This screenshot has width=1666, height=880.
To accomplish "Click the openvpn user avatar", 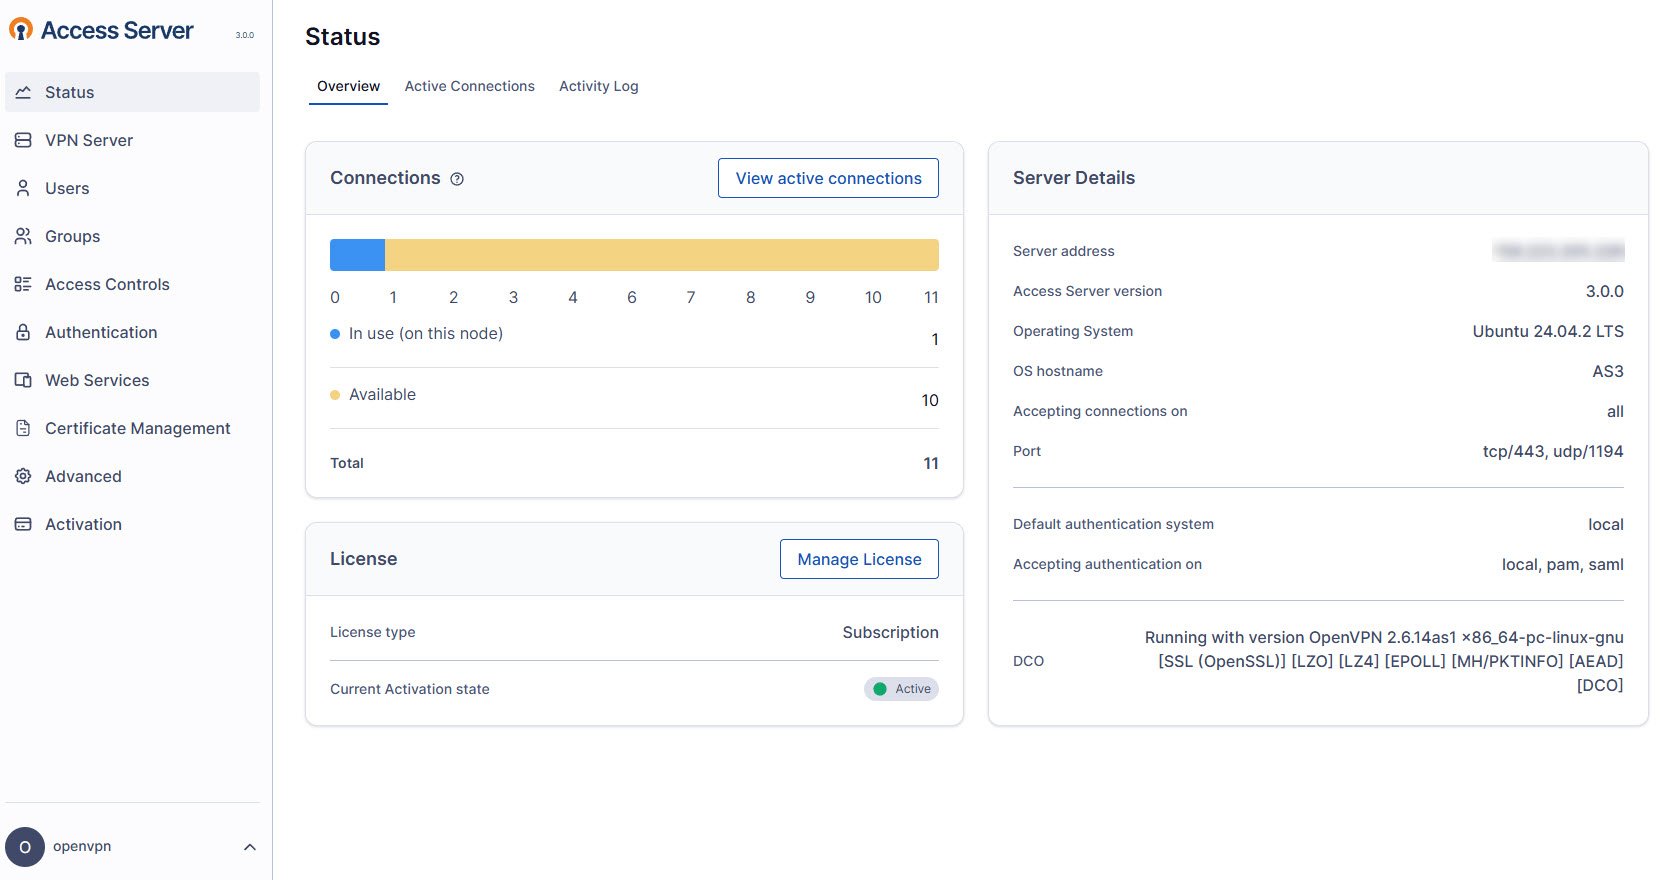I will pos(25,847).
